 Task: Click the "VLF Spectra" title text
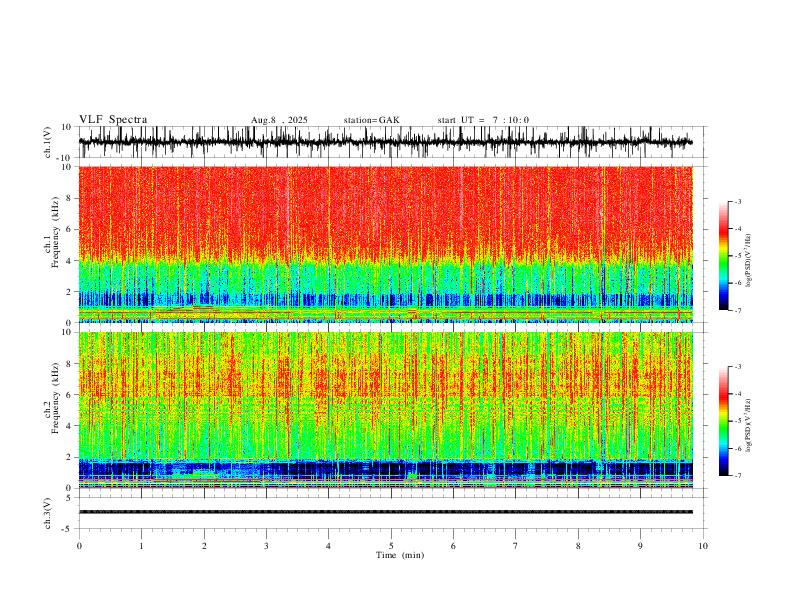(x=113, y=120)
